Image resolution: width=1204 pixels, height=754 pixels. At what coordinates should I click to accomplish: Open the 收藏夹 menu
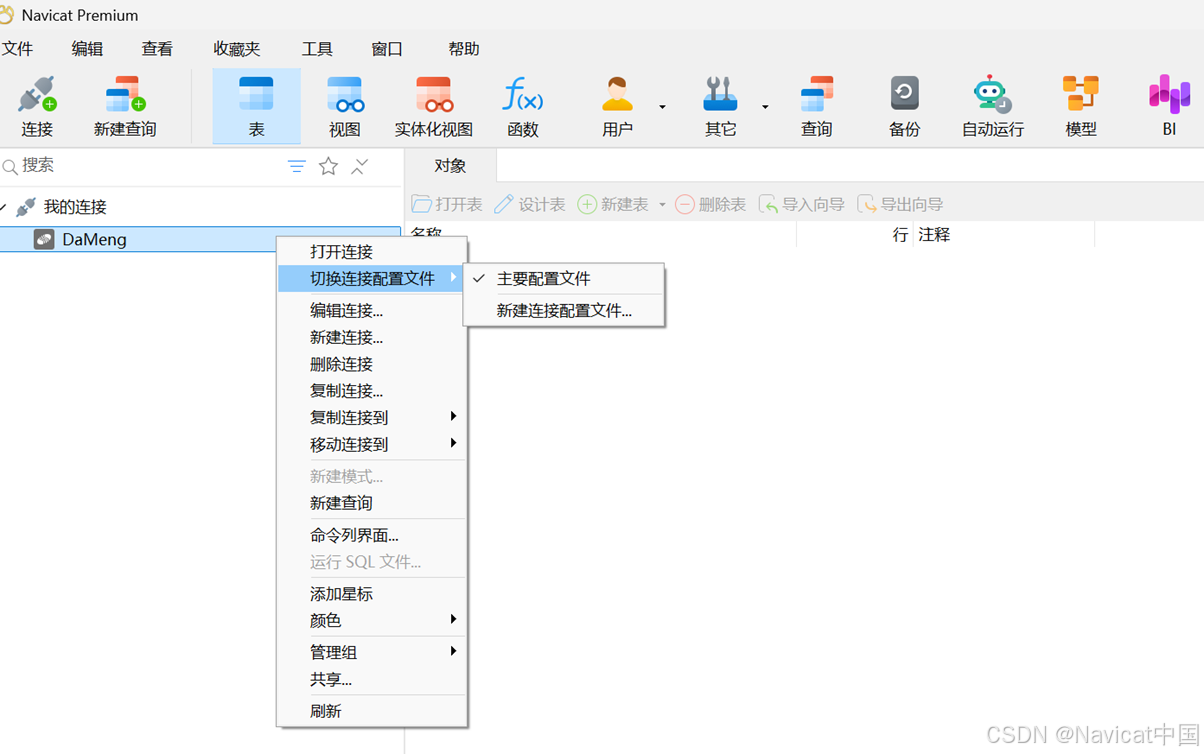click(237, 49)
